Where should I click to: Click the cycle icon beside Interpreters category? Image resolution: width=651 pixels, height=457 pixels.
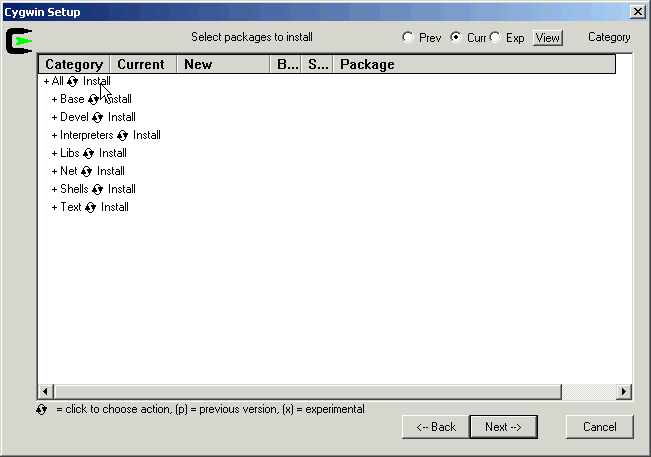122,135
